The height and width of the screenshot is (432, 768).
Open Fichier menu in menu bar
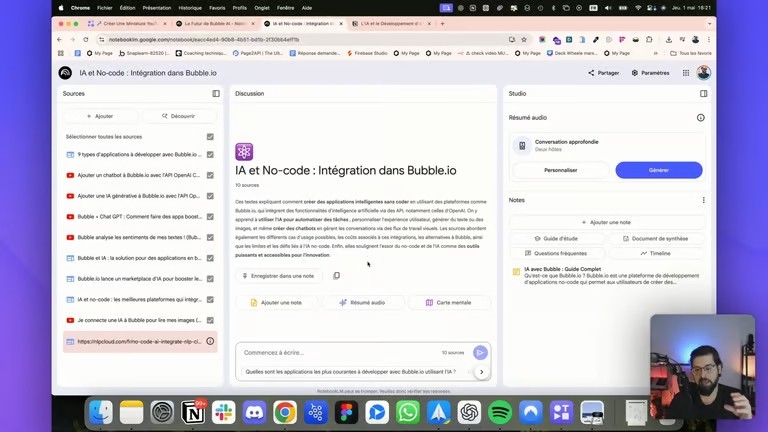point(104,8)
